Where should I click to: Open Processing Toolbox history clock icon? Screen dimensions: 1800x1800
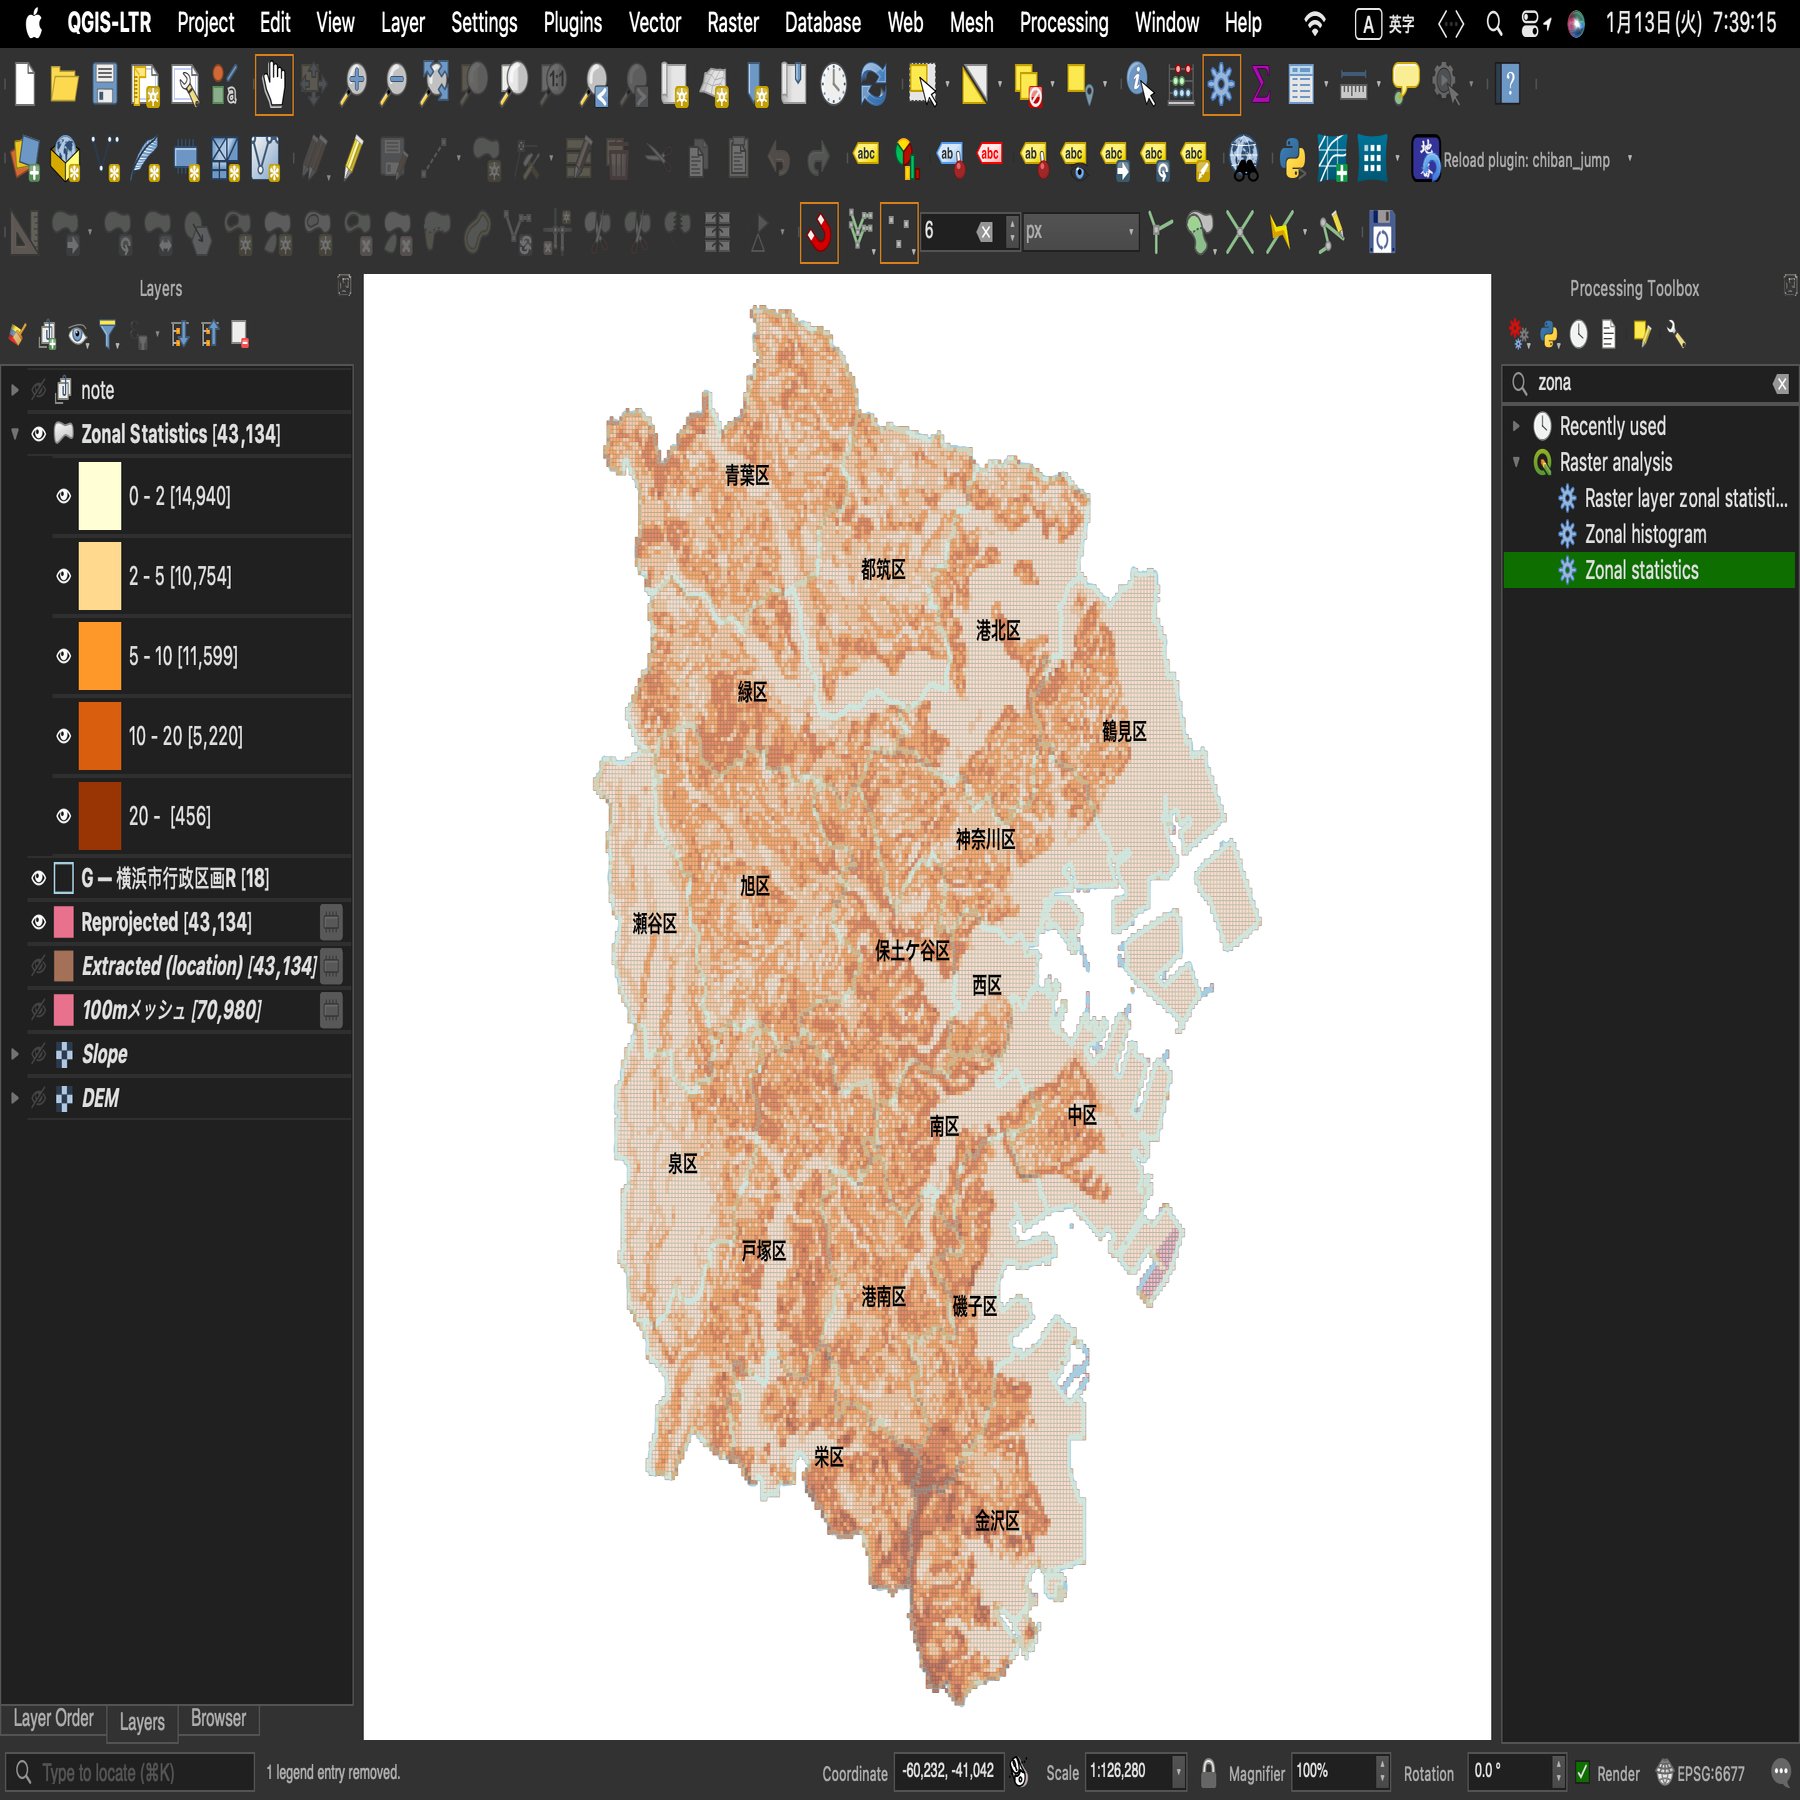pos(1578,334)
